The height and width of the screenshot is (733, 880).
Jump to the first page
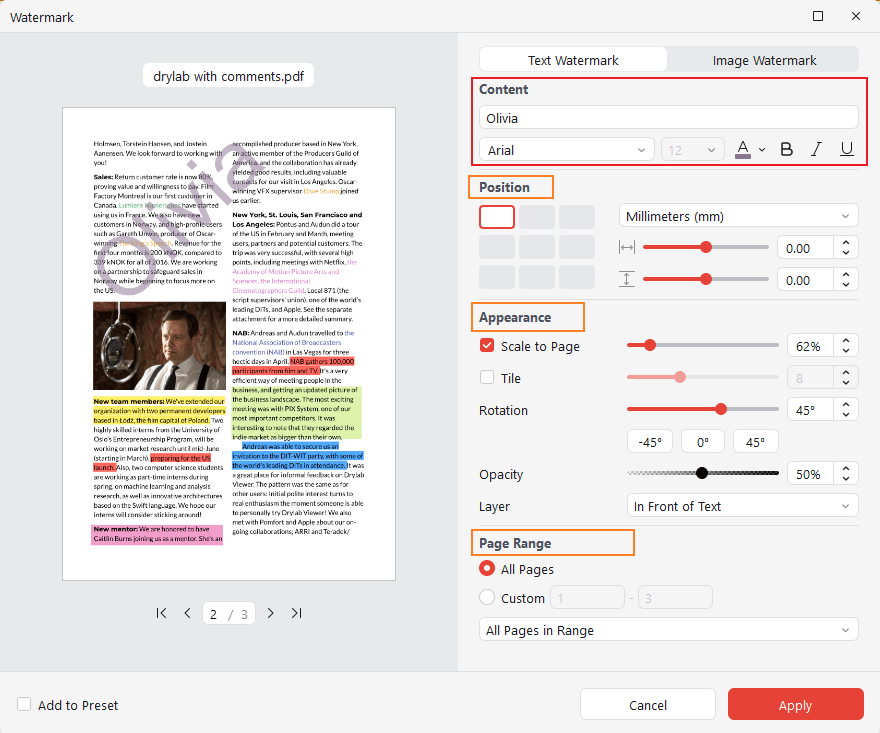161,613
